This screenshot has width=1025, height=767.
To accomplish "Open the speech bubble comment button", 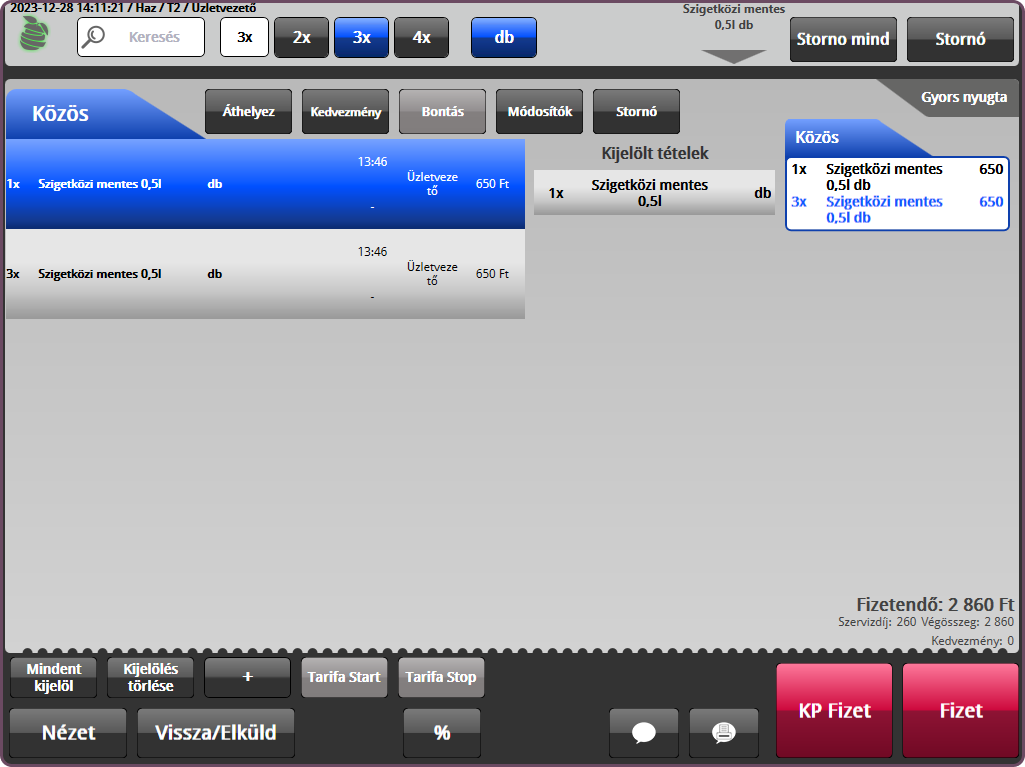I will coord(644,732).
